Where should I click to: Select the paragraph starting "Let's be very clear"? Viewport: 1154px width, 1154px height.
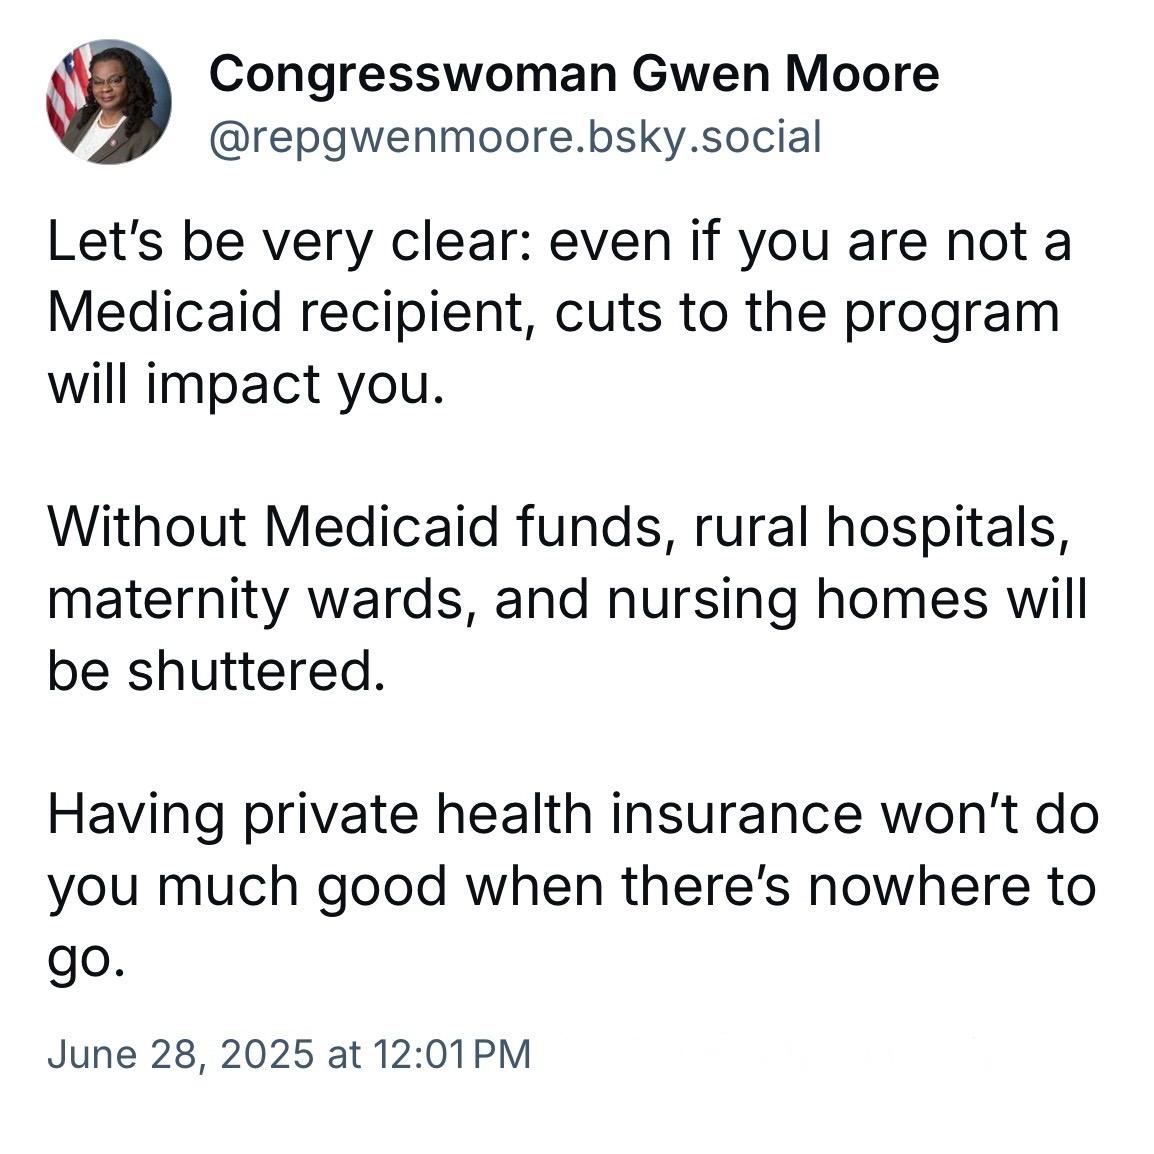(x=559, y=314)
